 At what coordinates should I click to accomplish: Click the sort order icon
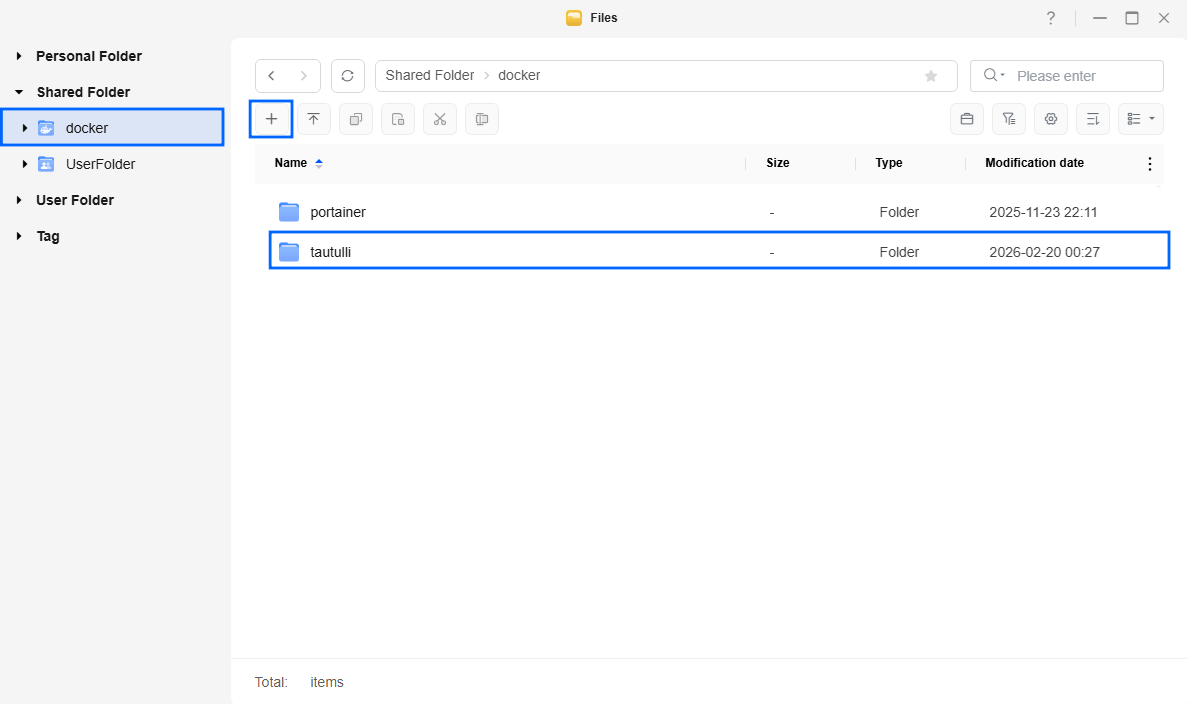(x=1092, y=118)
